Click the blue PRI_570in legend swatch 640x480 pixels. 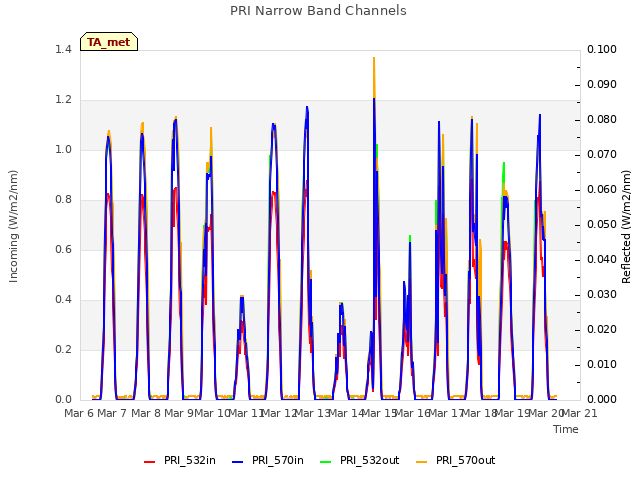[x=238, y=462]
